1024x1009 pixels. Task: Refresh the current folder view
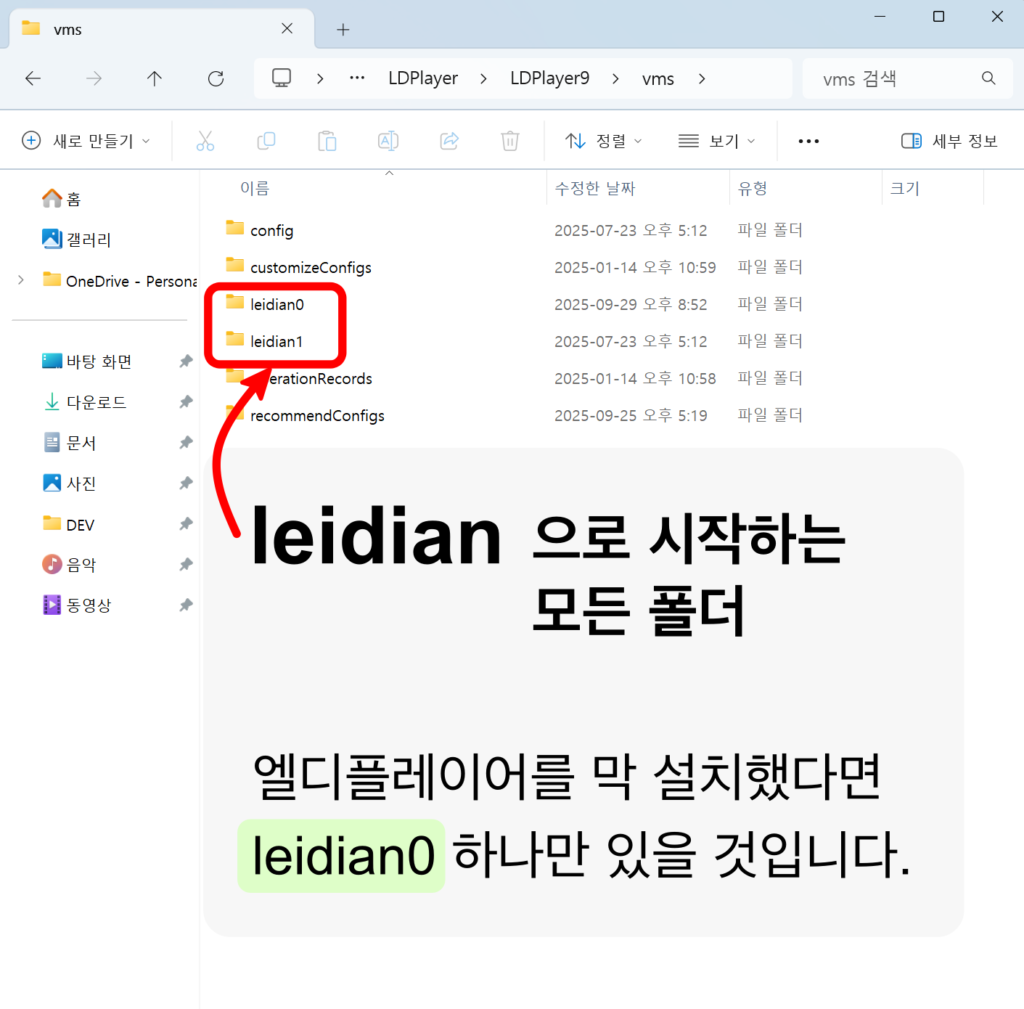[x=215, y=79]
